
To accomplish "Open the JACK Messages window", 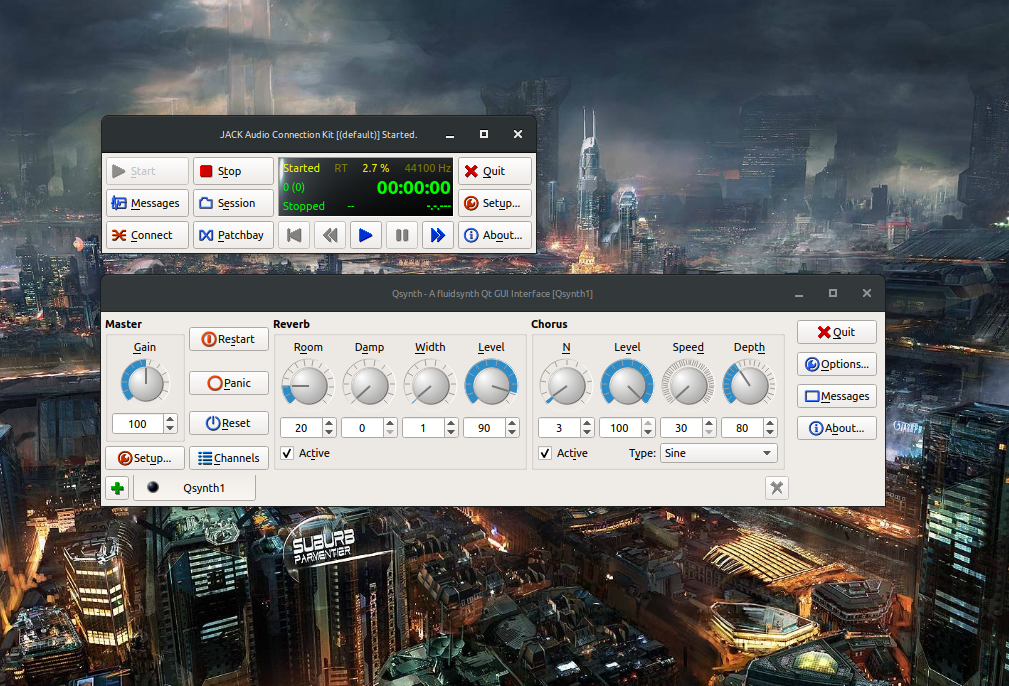I will [147, 203].
